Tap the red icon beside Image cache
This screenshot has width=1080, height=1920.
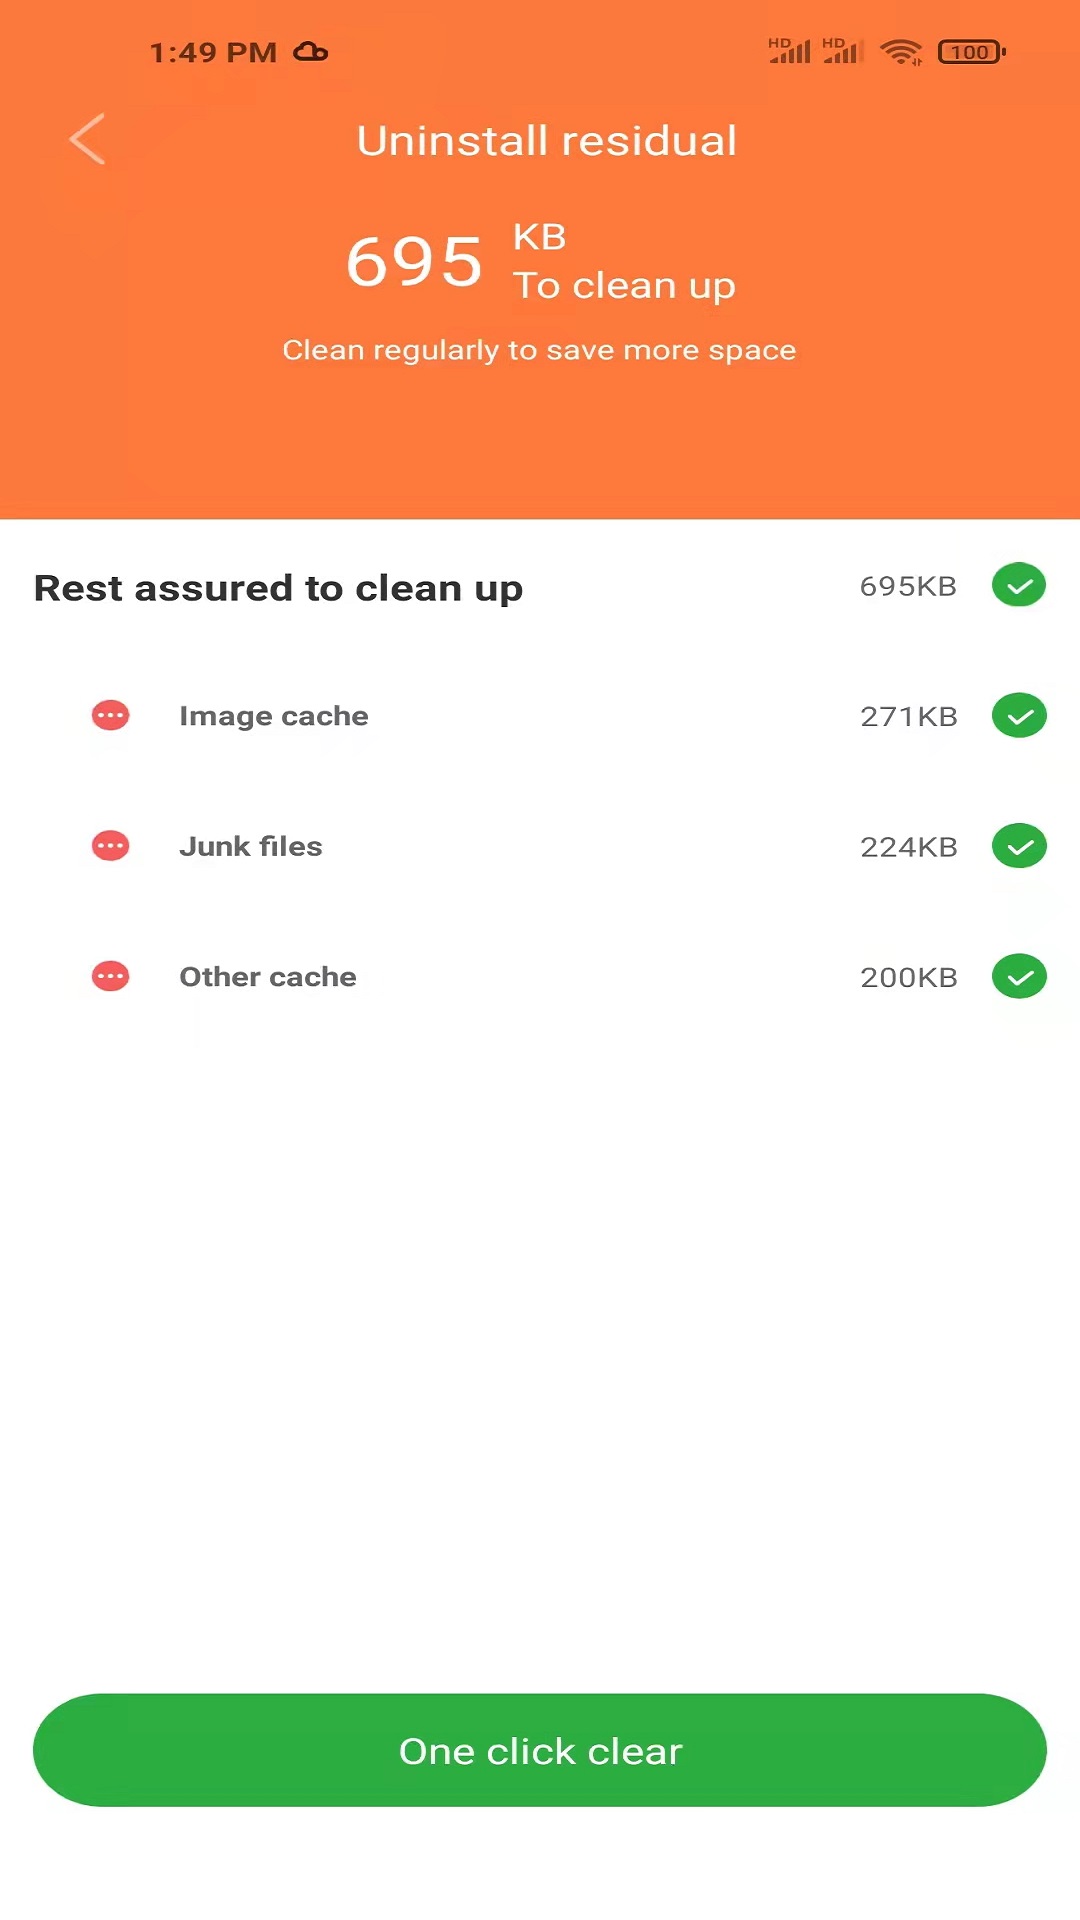110,715
